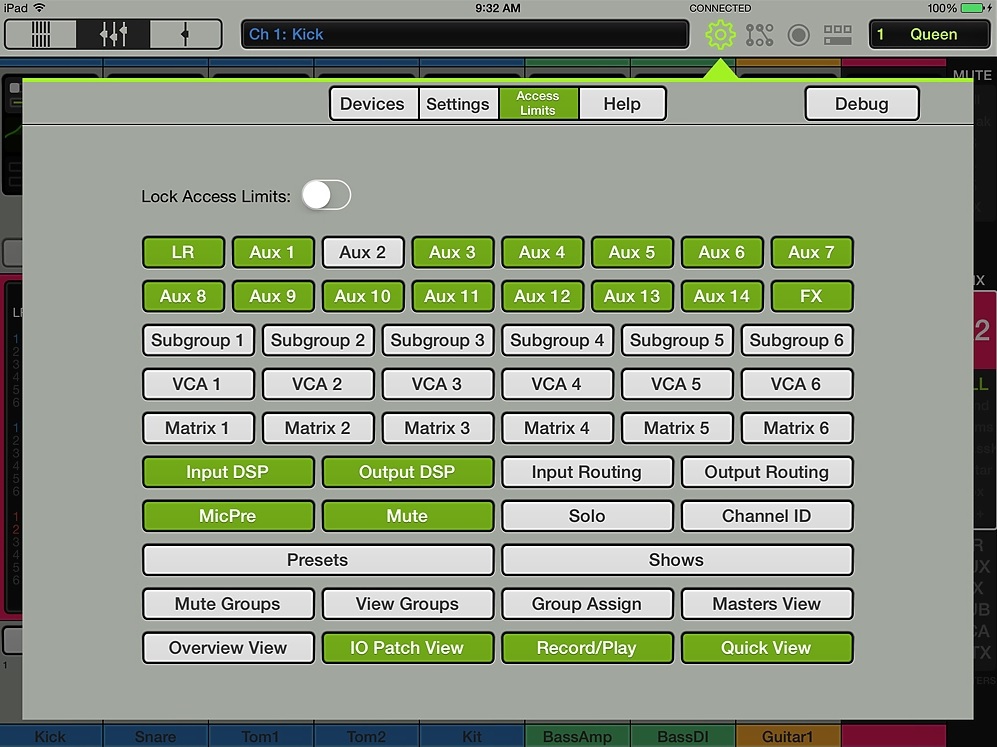The height and width of the screenshot is (747, 997).
Task: Toggle the Presets access button
Action: click(317, 560)
